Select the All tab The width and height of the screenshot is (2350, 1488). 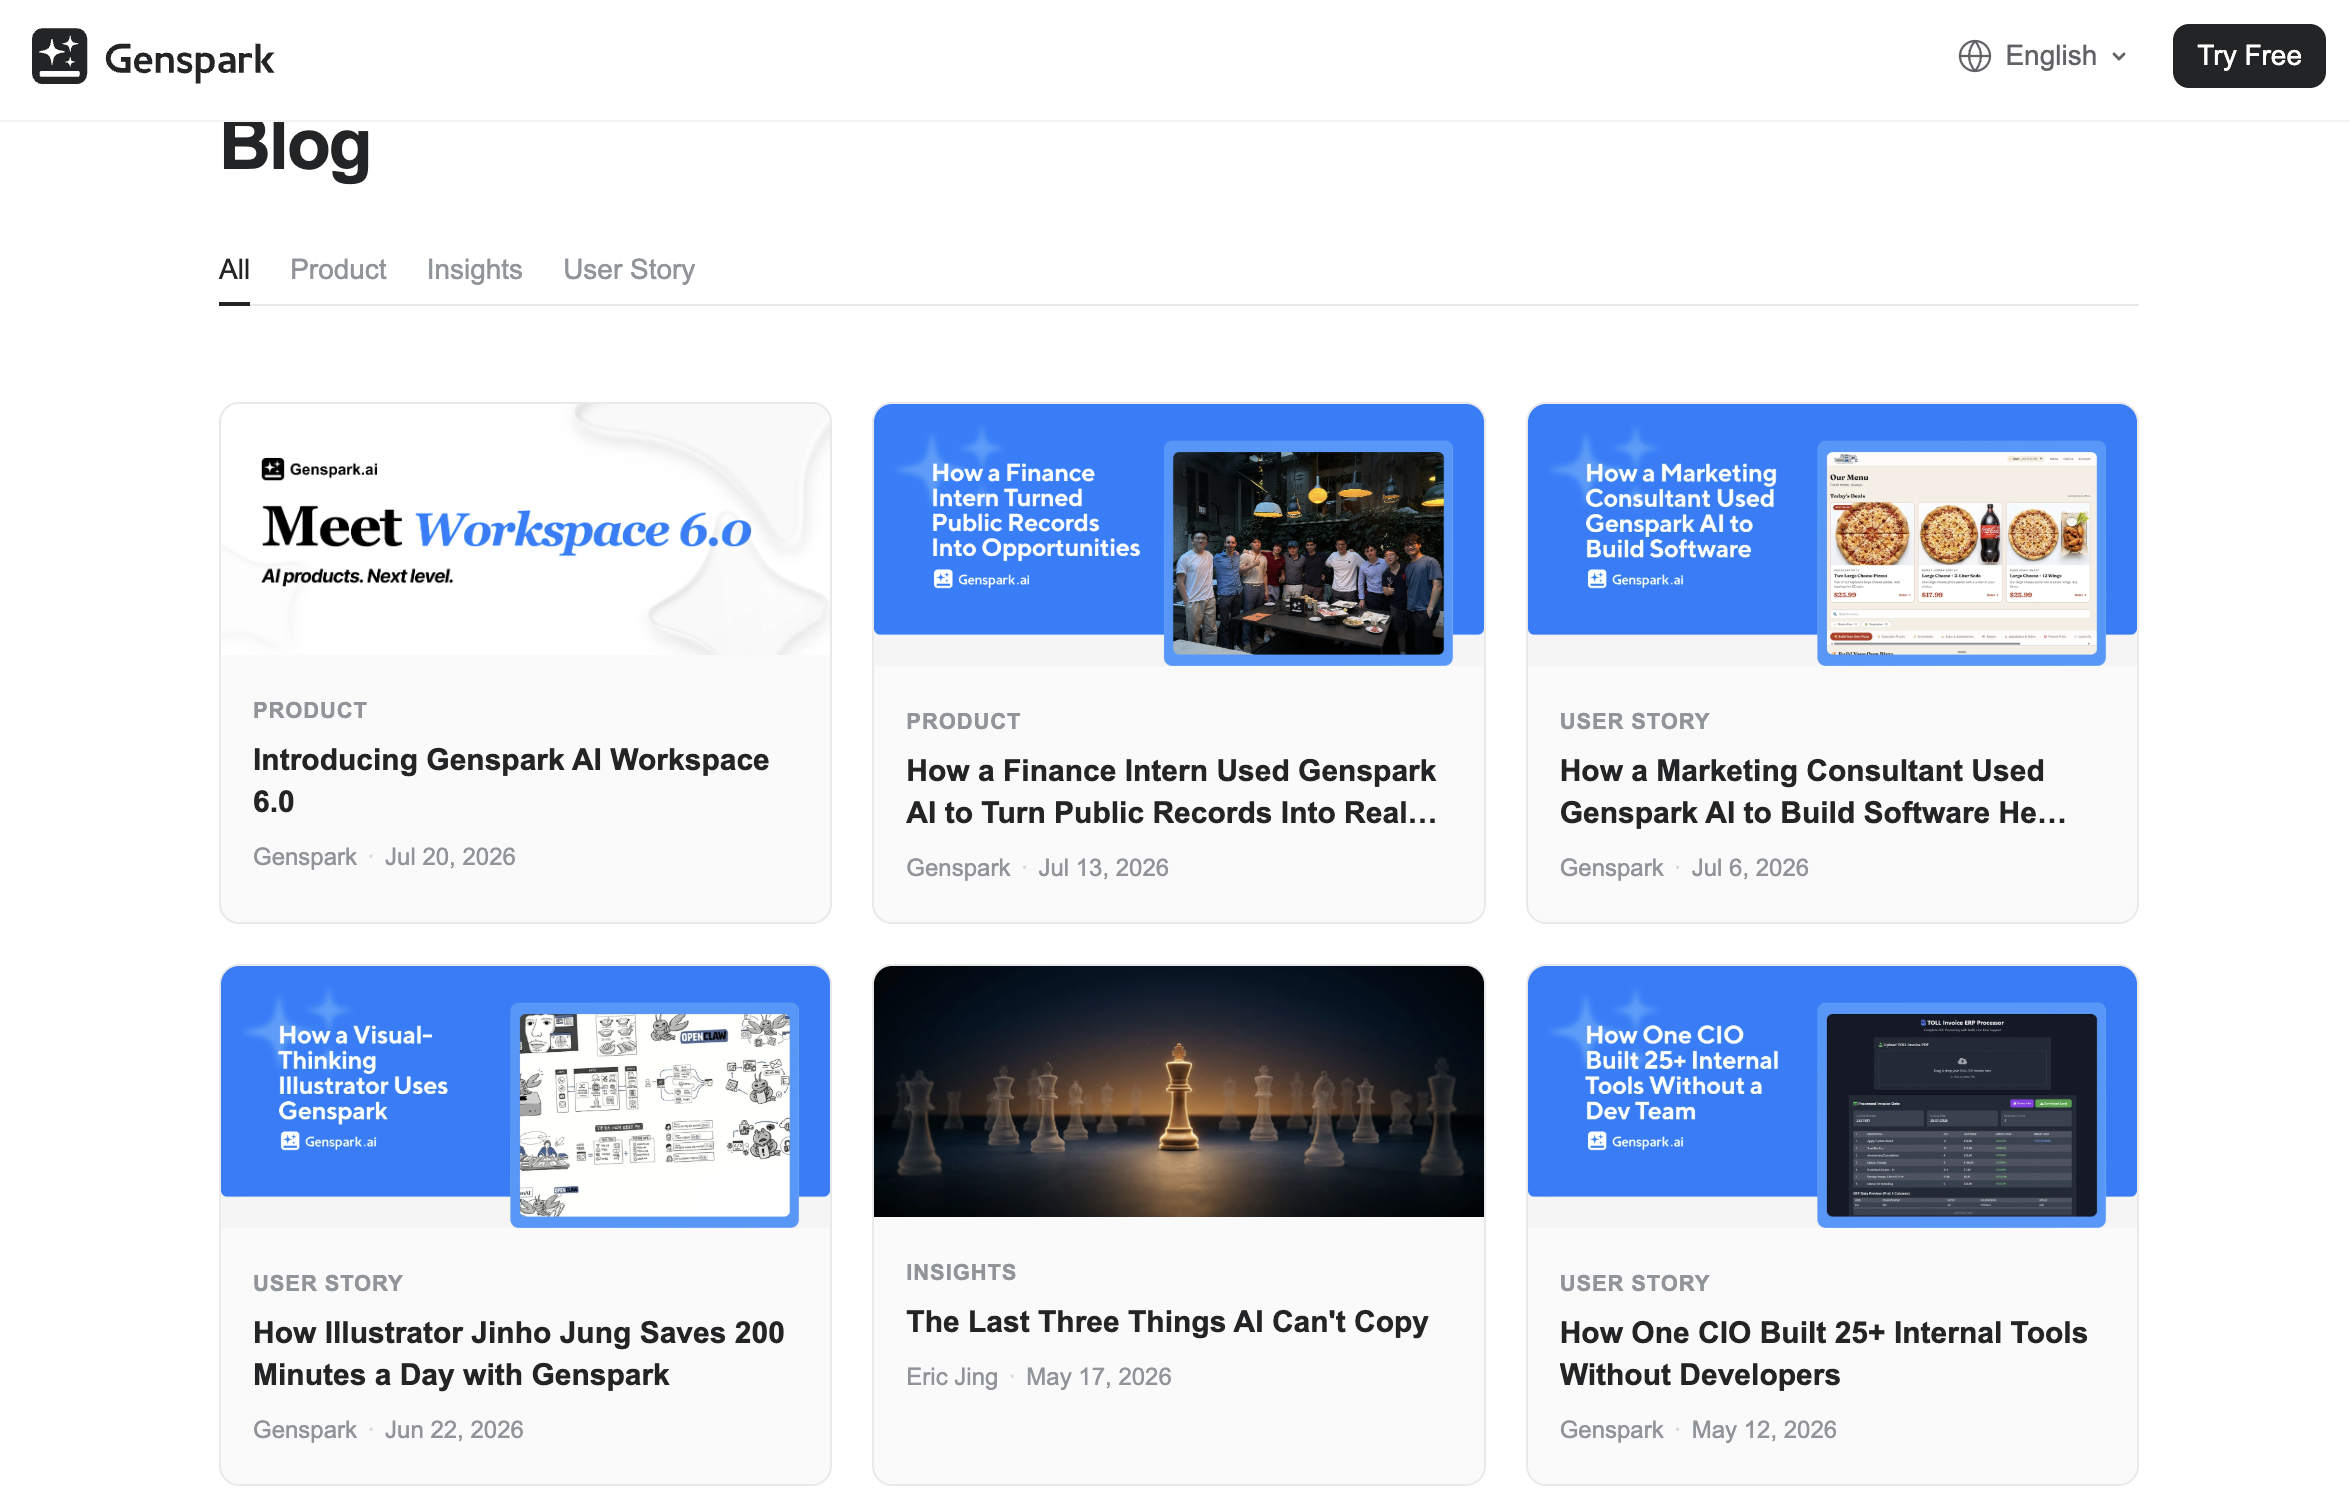pos(234,269)
